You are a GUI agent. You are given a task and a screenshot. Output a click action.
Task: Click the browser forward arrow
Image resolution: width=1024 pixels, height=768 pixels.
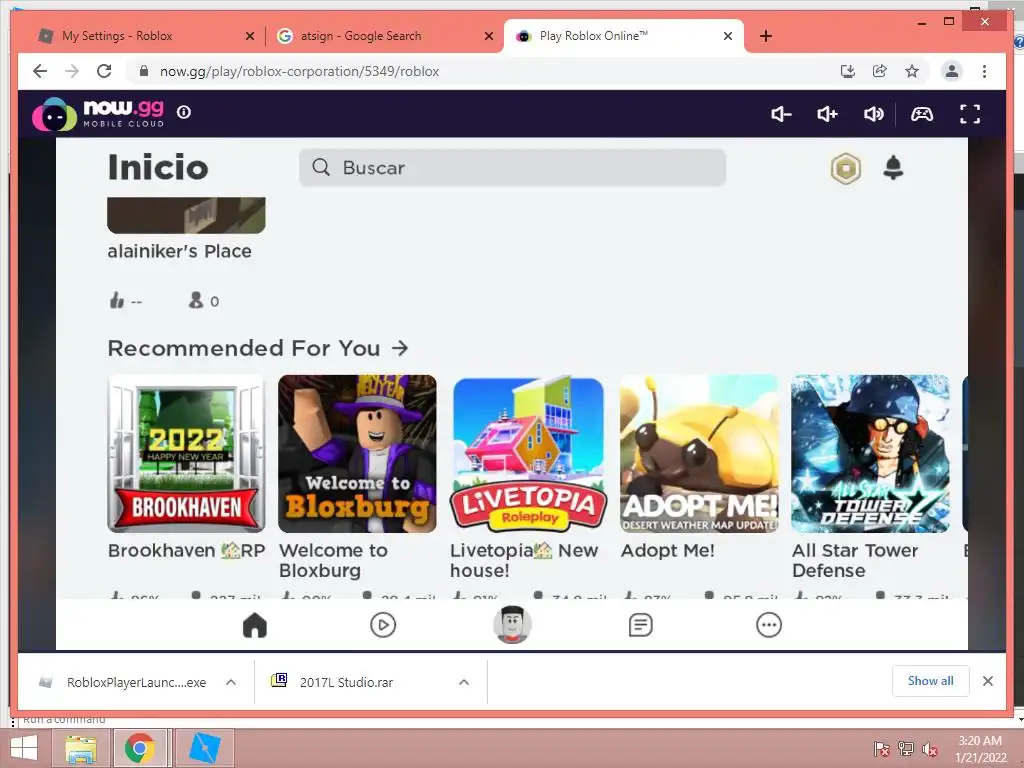click(72, 71)
